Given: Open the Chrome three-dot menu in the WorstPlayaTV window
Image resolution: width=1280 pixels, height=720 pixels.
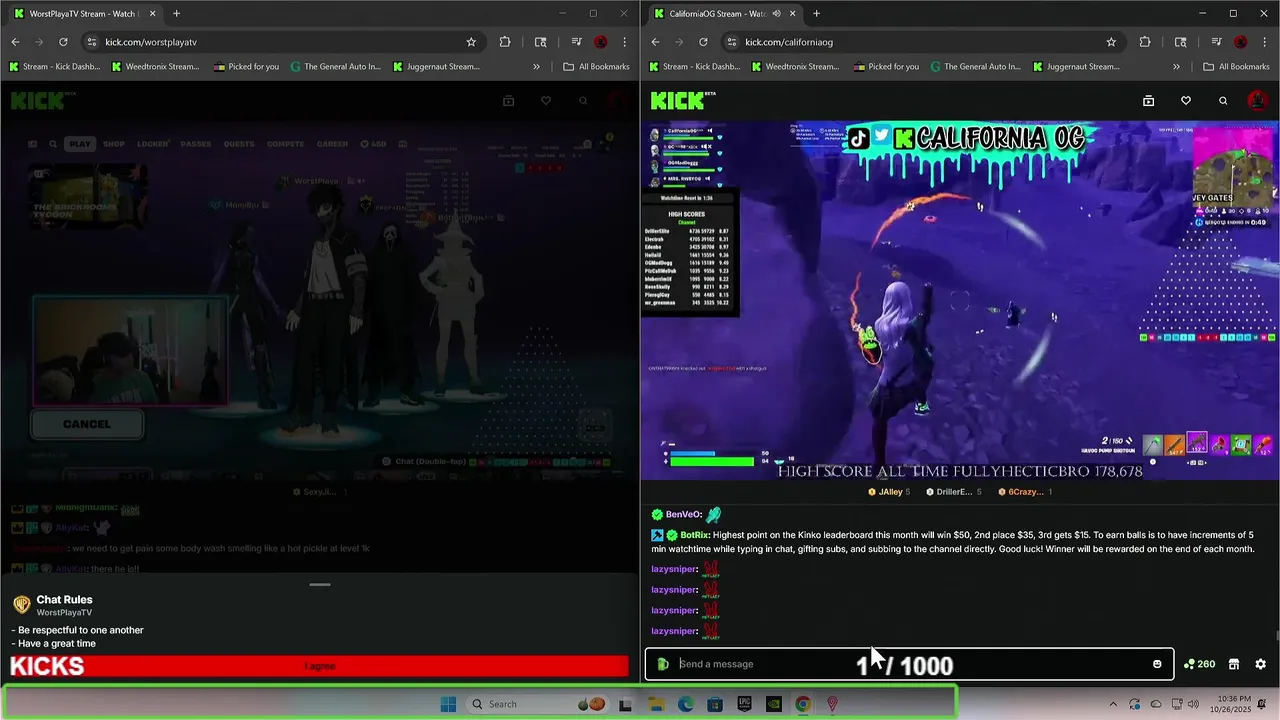Looking at the screenshot, I should pos(624,42).
